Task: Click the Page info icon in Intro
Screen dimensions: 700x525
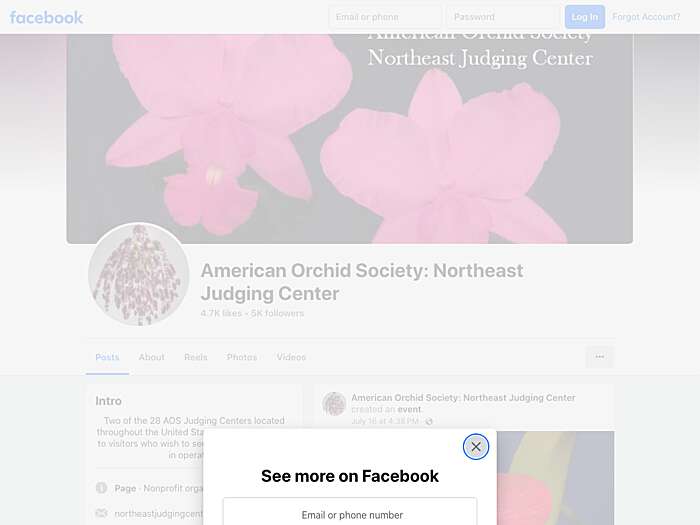Action: point(101,488)
